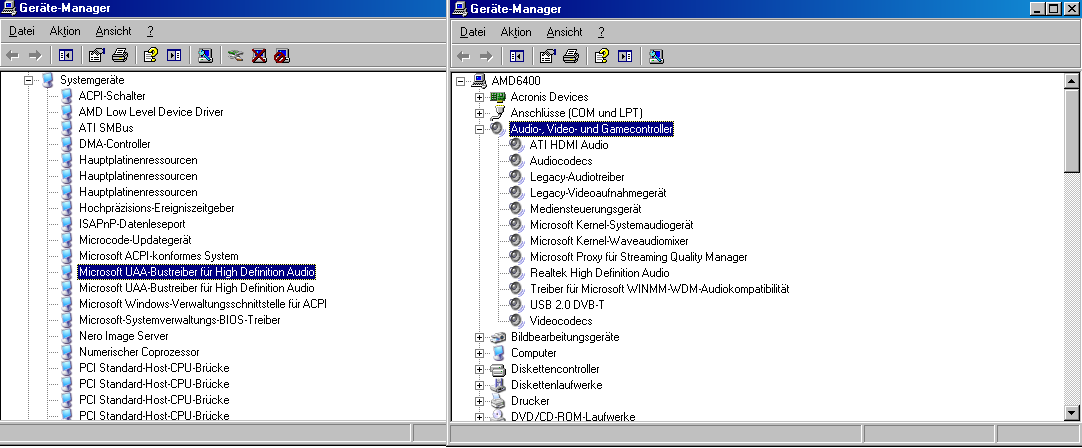The width and height of the screenshot is (1082, 448).
Task: Click the icon beside Diskettencontroller
Action: (x=498, y=369)
